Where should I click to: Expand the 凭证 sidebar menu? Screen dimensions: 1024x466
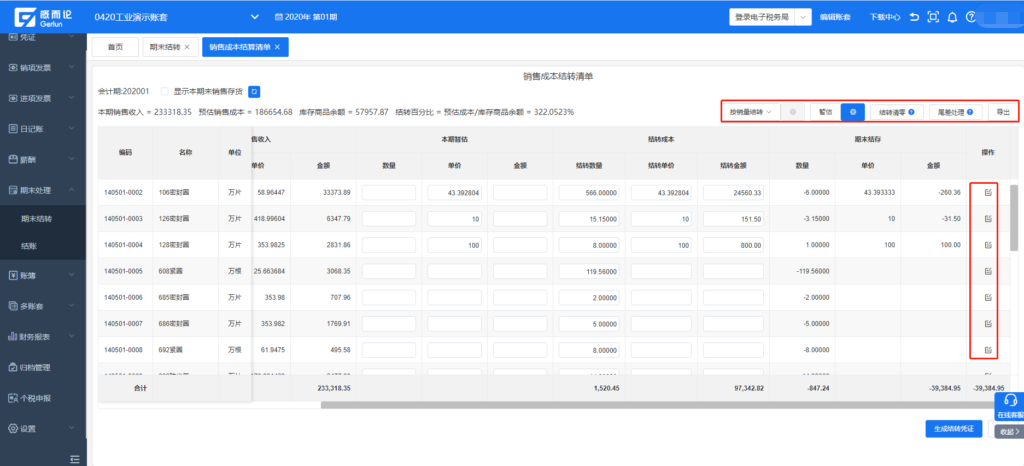click(42, 37)
